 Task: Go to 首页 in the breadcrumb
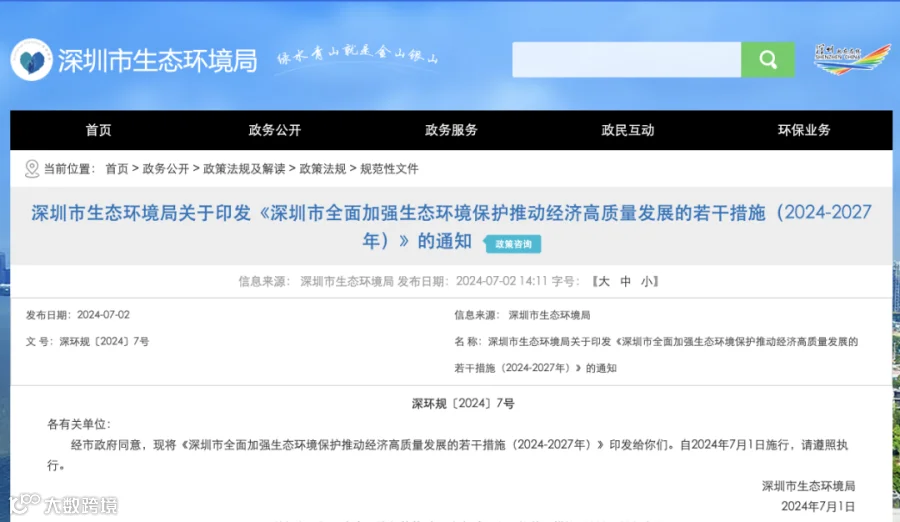[117, 169]
